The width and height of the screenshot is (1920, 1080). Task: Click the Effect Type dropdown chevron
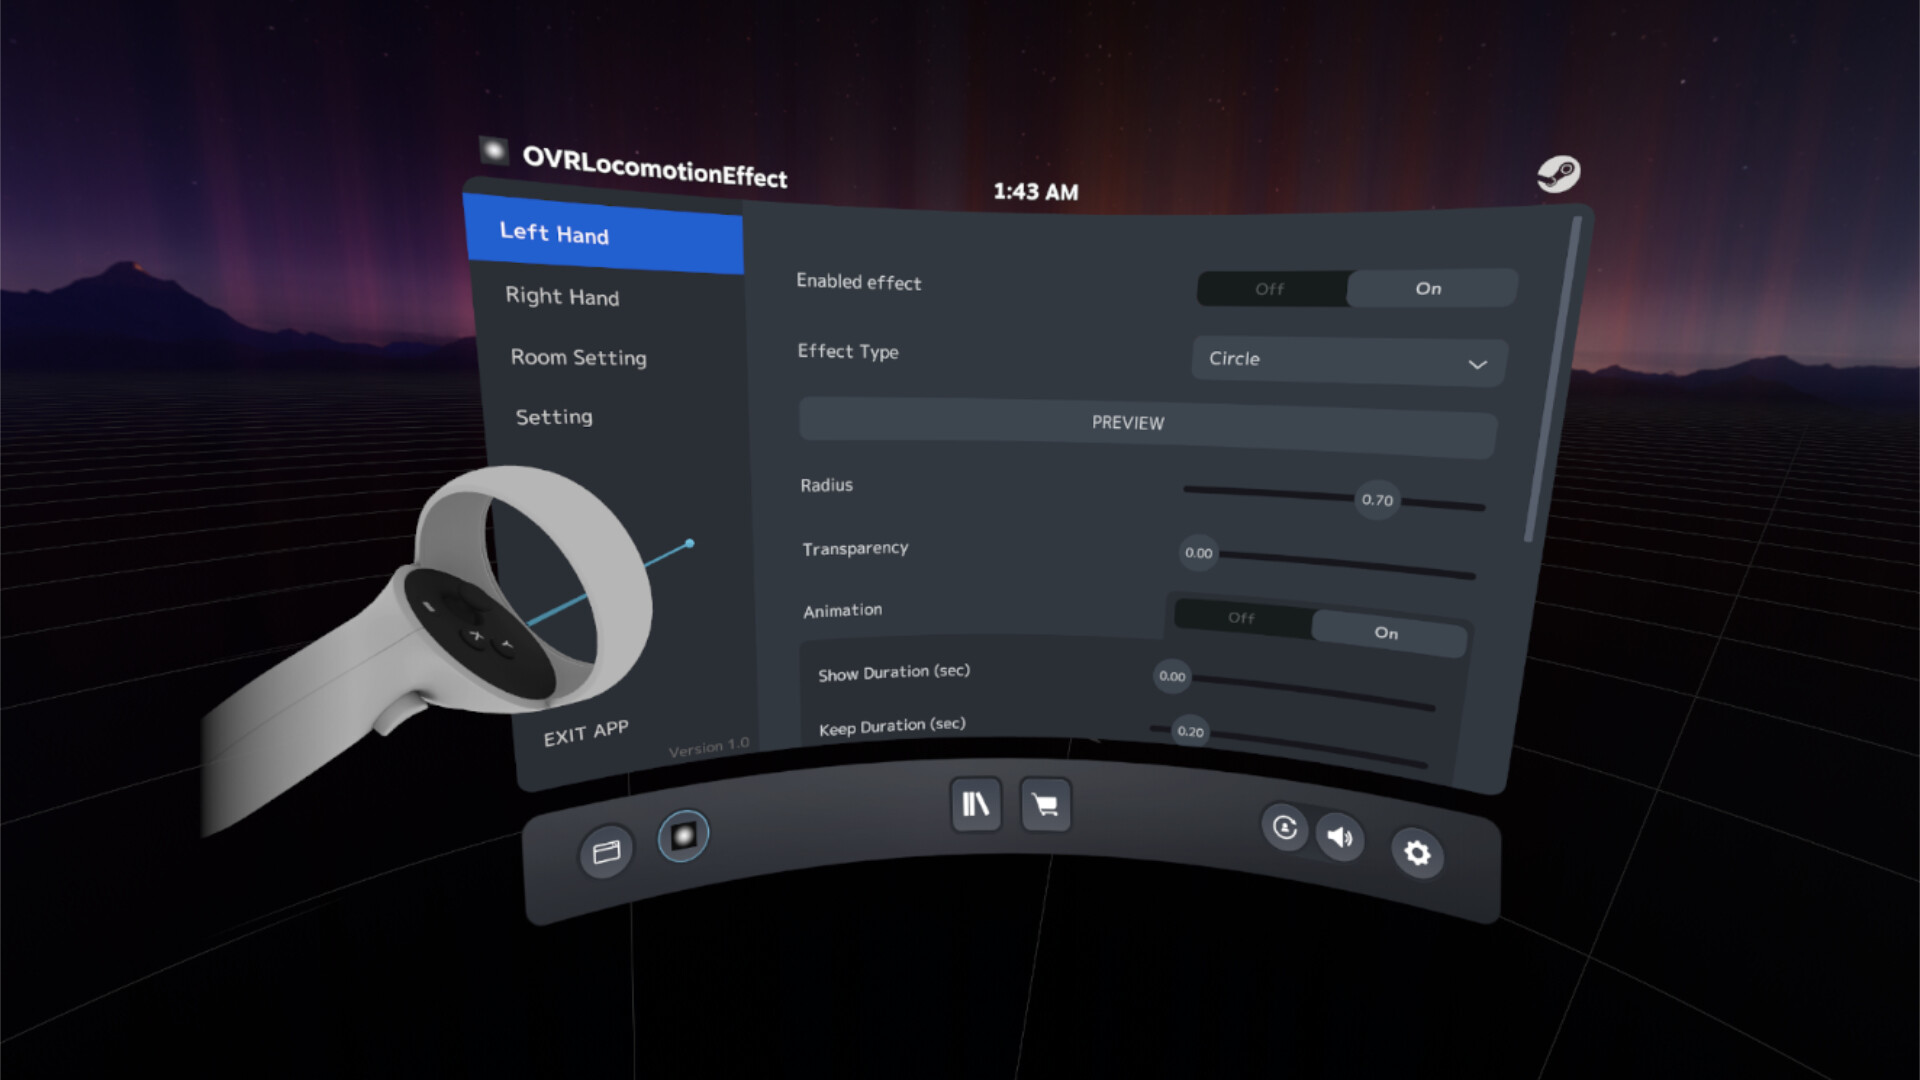tap(1477, 364)
